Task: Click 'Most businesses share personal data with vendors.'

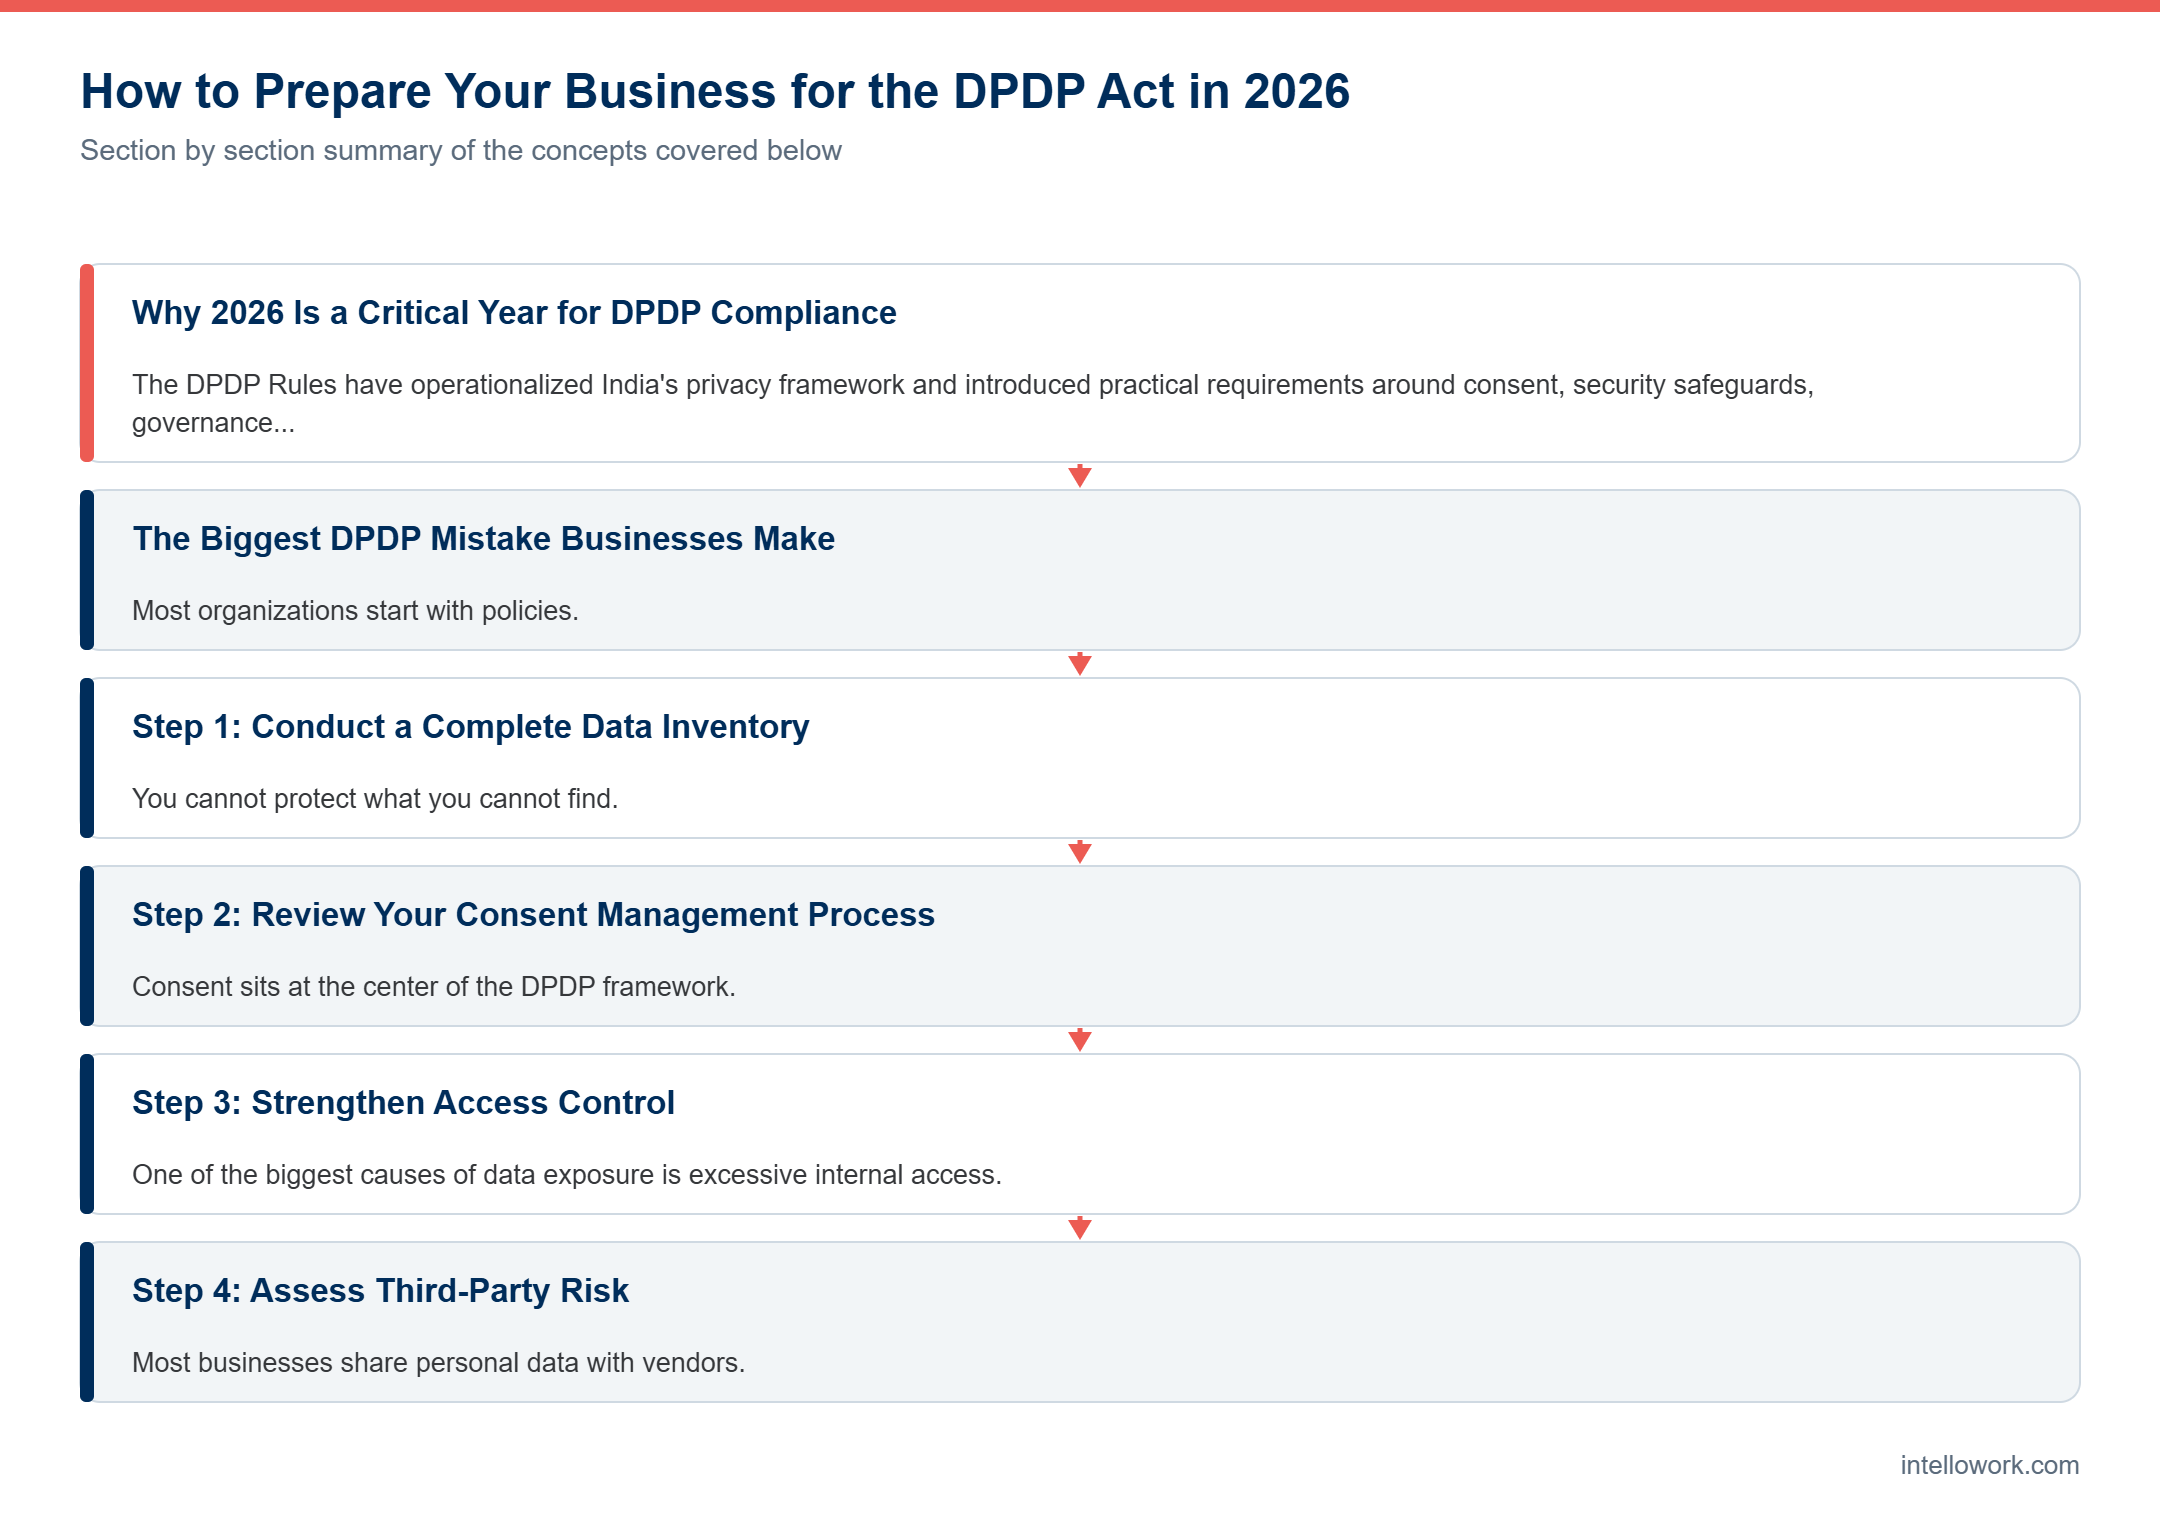Action: tap(438, 1363)
